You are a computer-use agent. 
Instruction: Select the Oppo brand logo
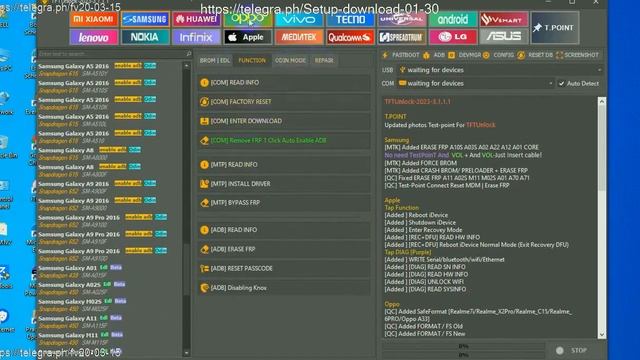(x=248, y=19)
